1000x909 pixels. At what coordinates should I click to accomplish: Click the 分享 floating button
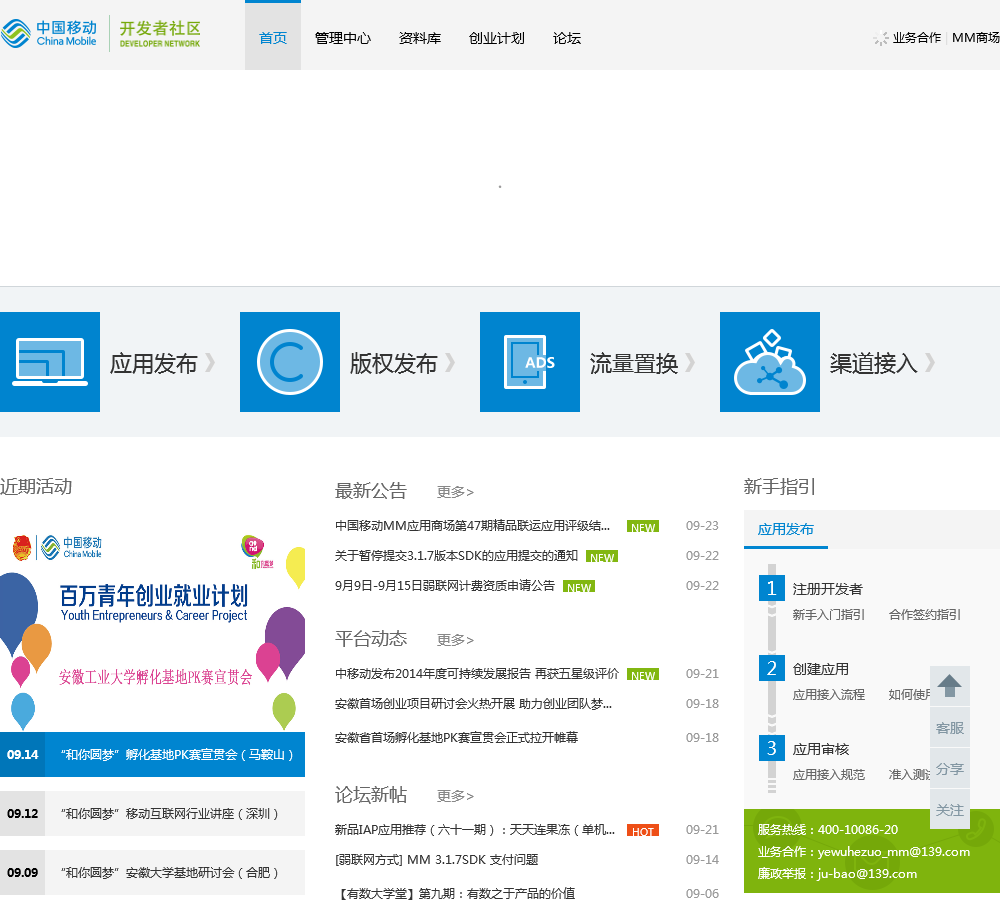point(950,769)
